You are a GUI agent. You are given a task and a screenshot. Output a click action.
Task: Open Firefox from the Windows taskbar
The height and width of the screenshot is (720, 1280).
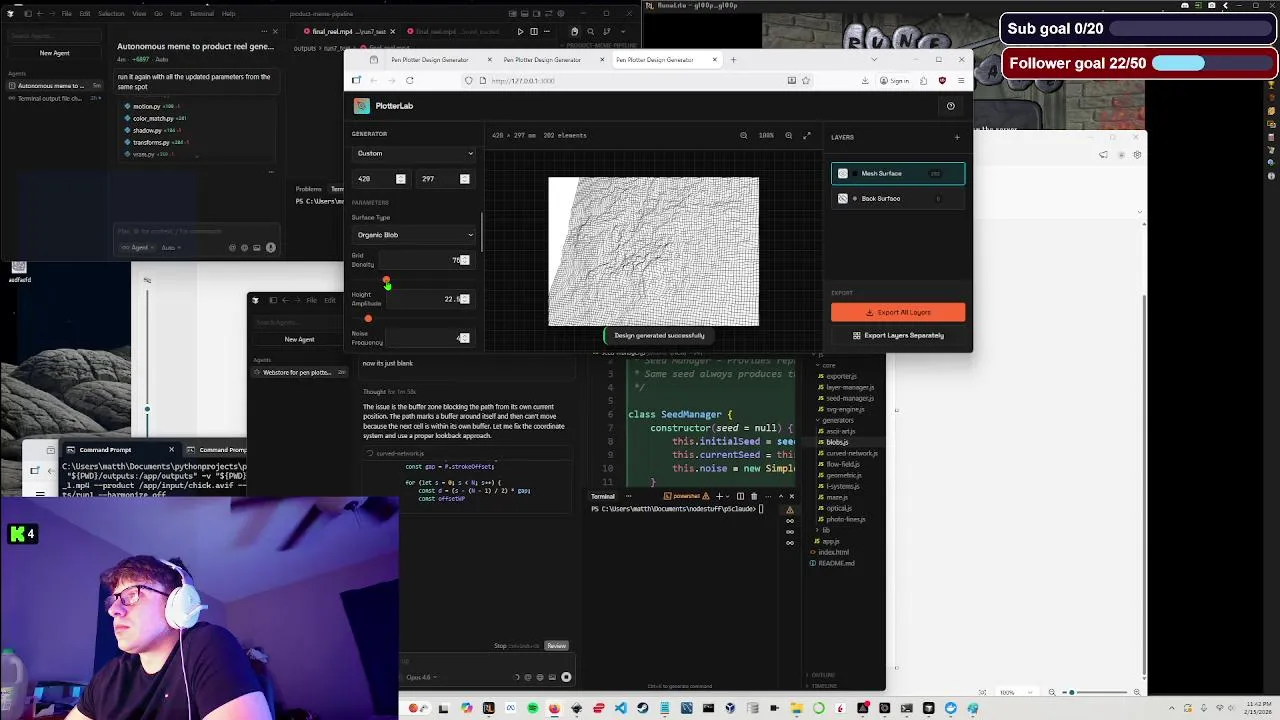click(554, 709)
